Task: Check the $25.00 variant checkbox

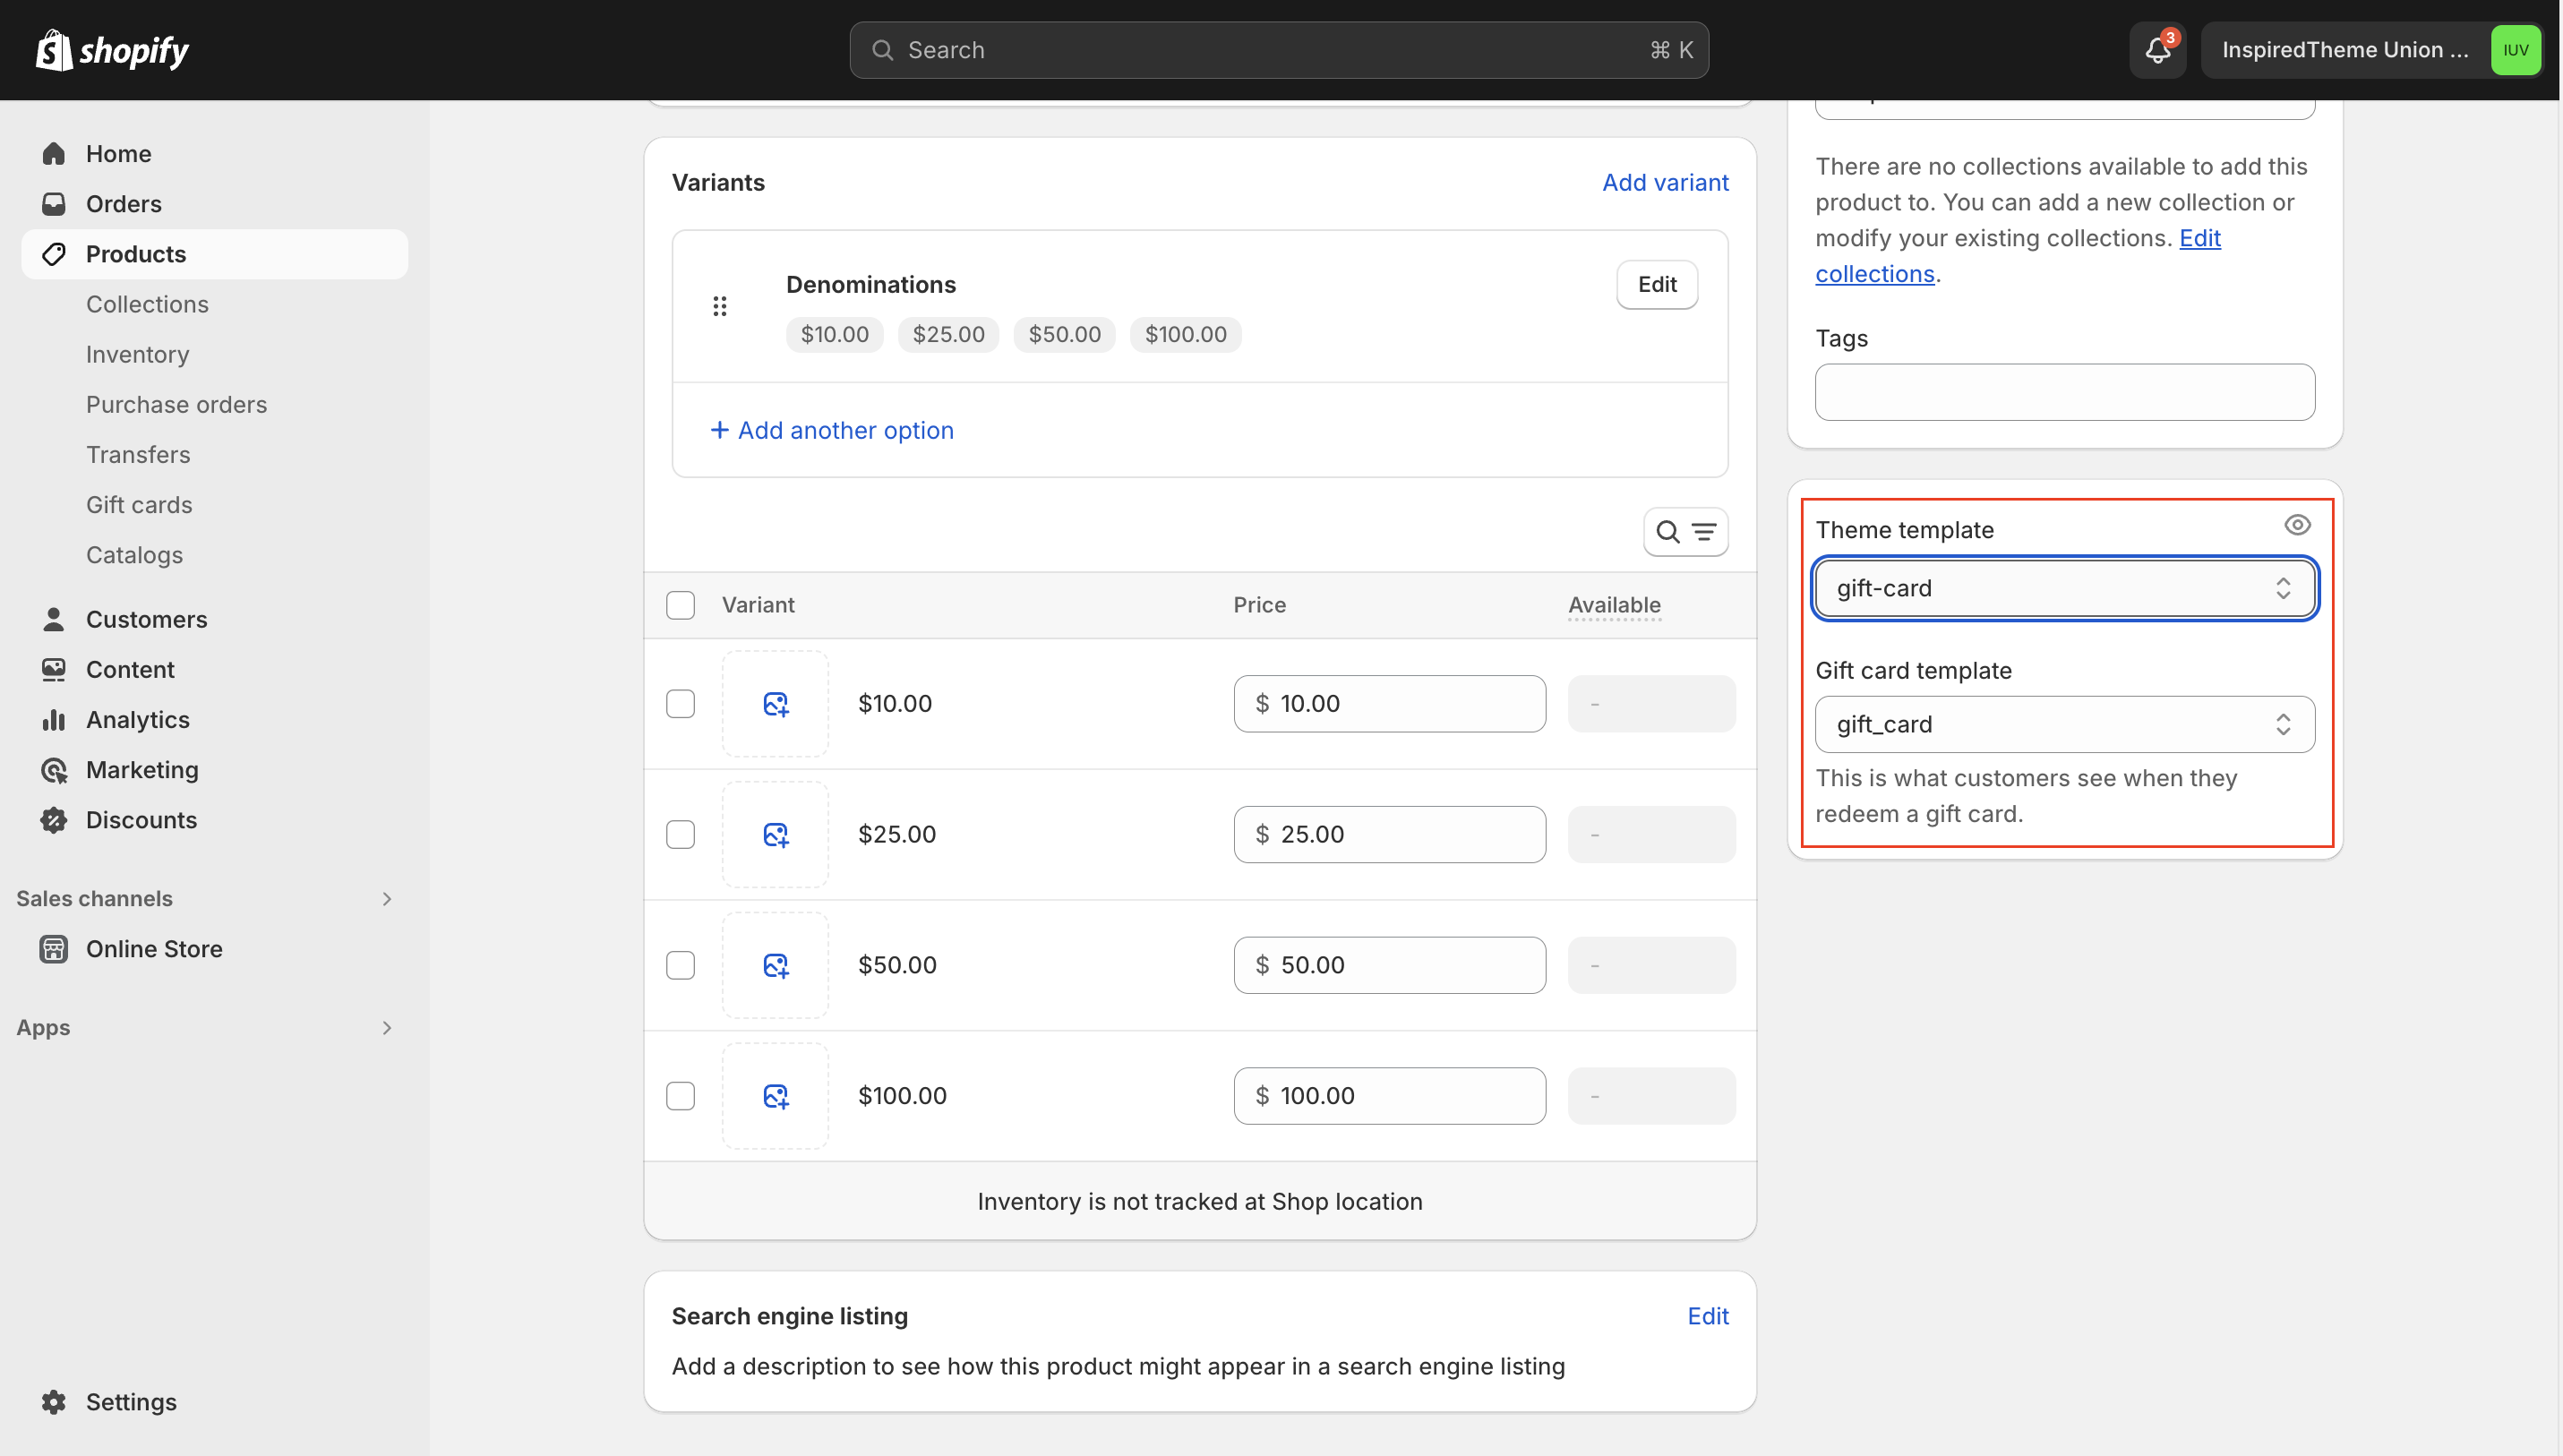Action: (680, 834)
